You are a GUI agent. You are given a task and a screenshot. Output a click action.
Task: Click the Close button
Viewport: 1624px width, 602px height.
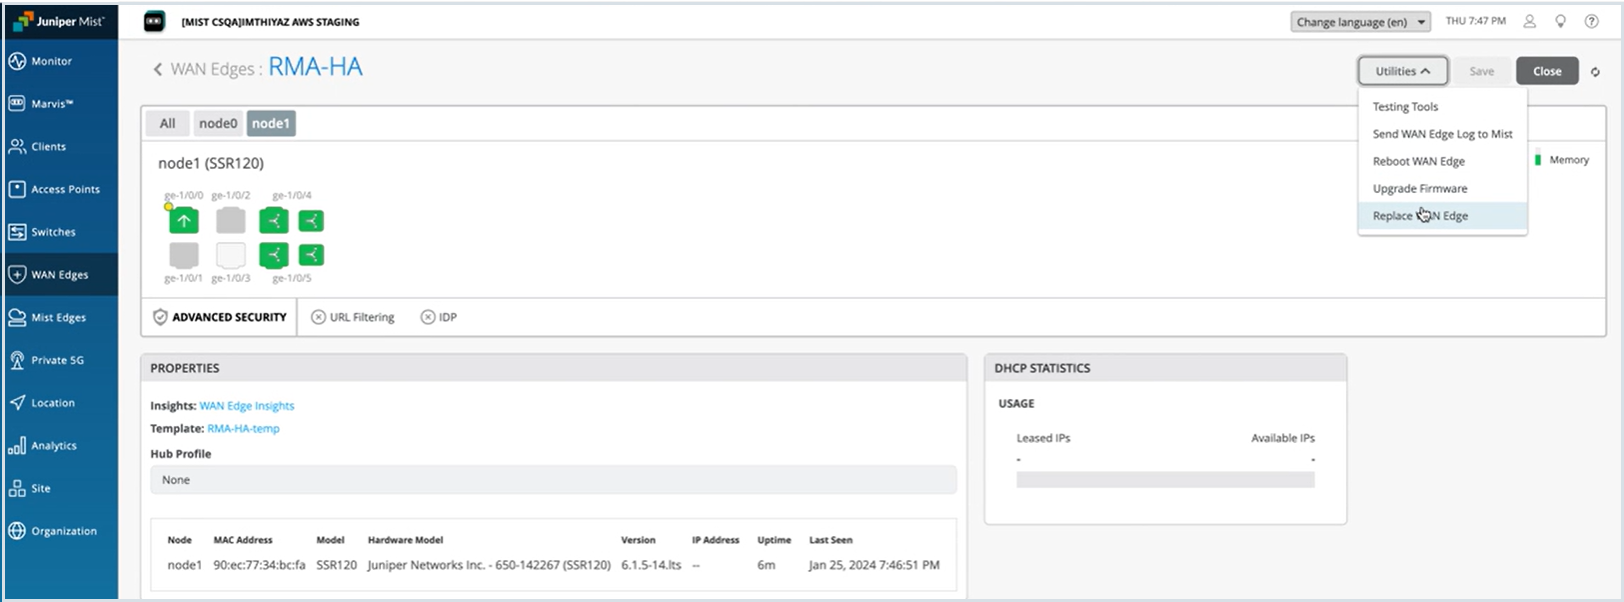(x=1547, y=71)
